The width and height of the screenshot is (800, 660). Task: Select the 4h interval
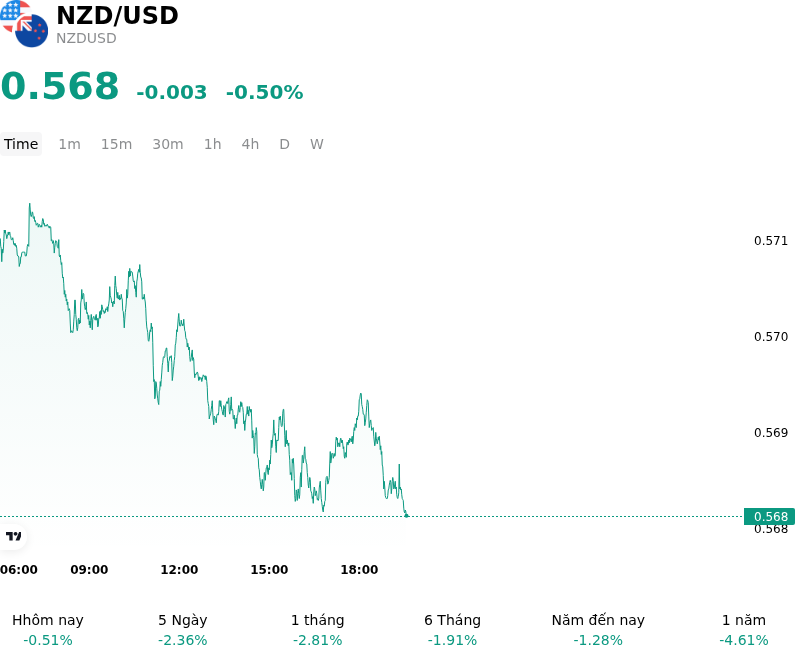(251, 144)
